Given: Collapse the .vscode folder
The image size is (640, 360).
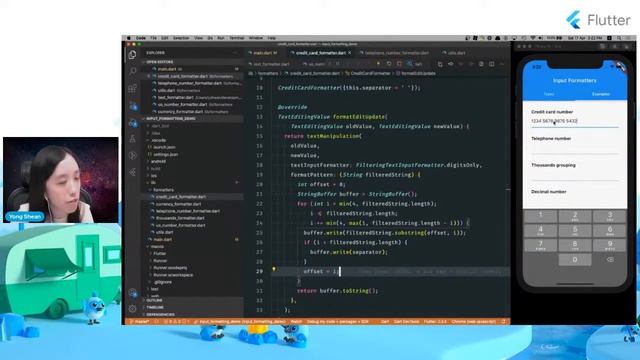Looking at the screenshot, I should click(x=158, y=140).
